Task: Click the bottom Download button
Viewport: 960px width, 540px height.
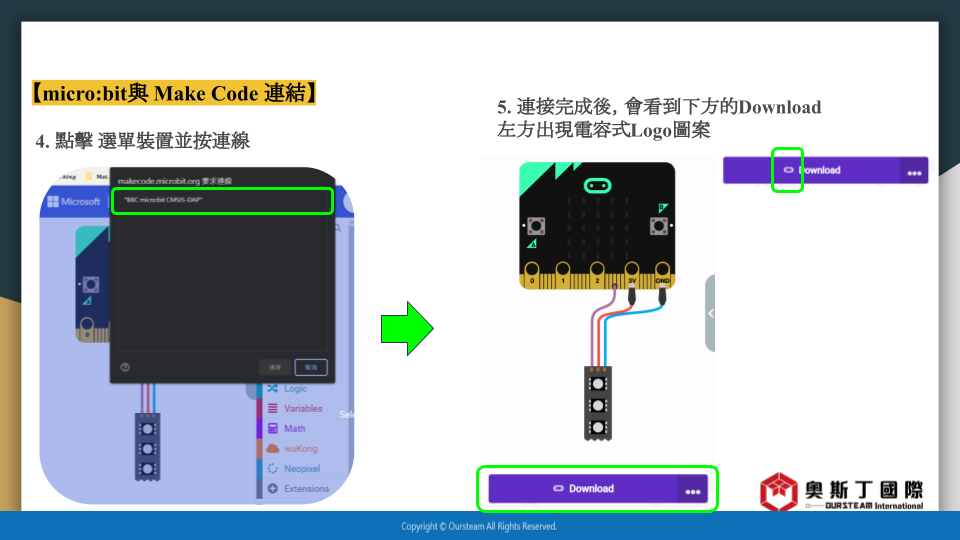Action: (583, 489)
